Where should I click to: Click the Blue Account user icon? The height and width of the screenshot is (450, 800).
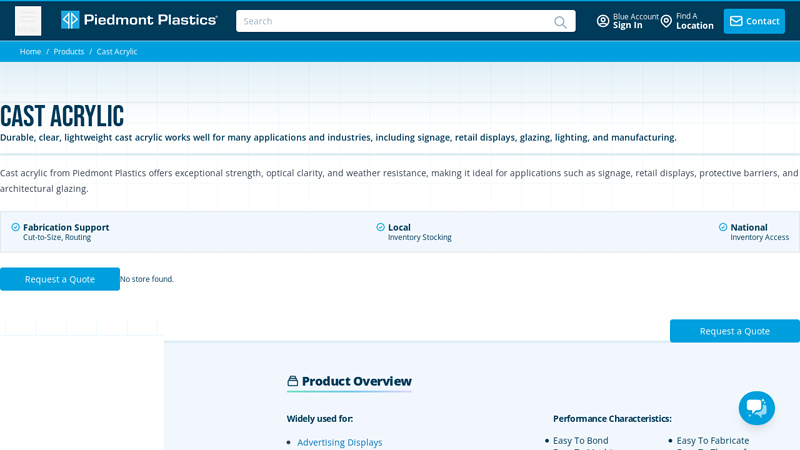pyautogui.click(x=603, y=21)
